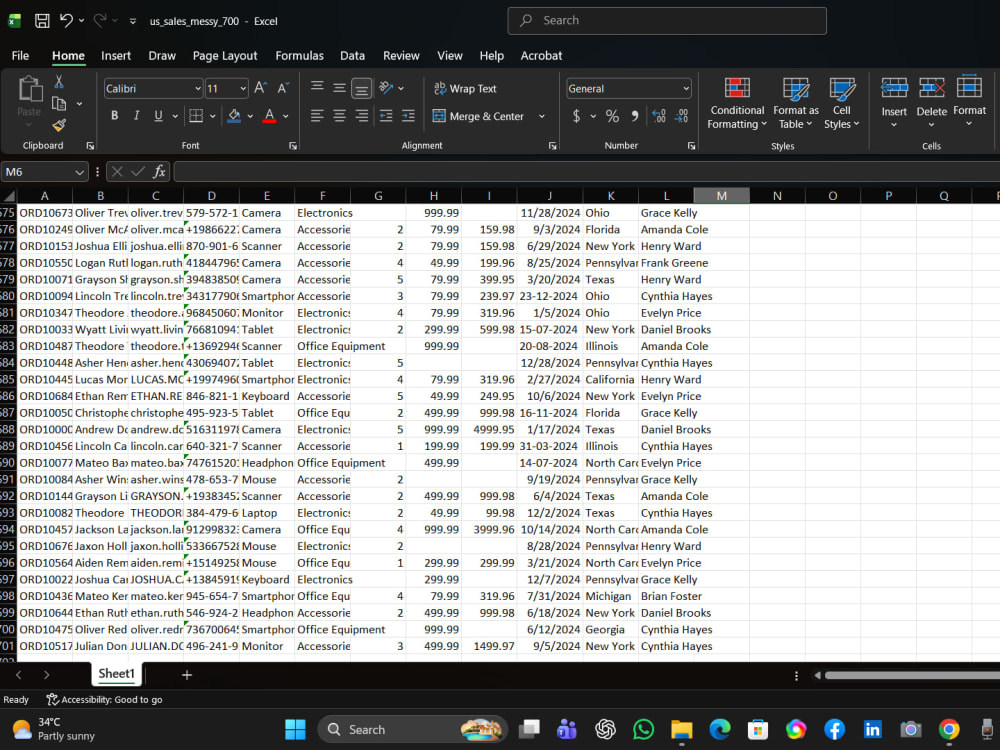Click Insert cells button
Viewport: 1000px width, 750px height.
[893, 102]
